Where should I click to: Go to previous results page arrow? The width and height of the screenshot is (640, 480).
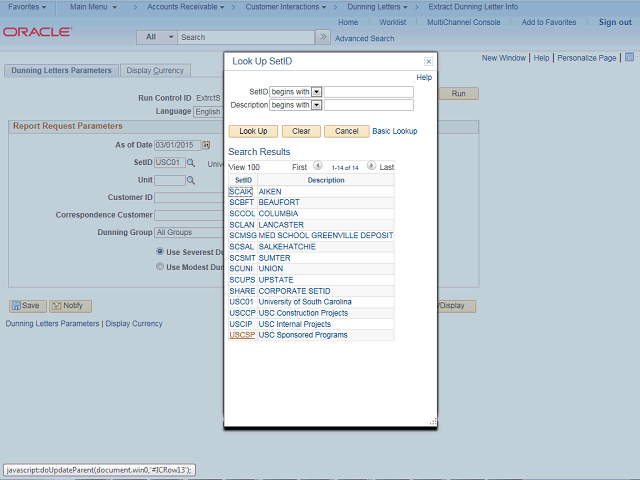(x=318, y=166)
